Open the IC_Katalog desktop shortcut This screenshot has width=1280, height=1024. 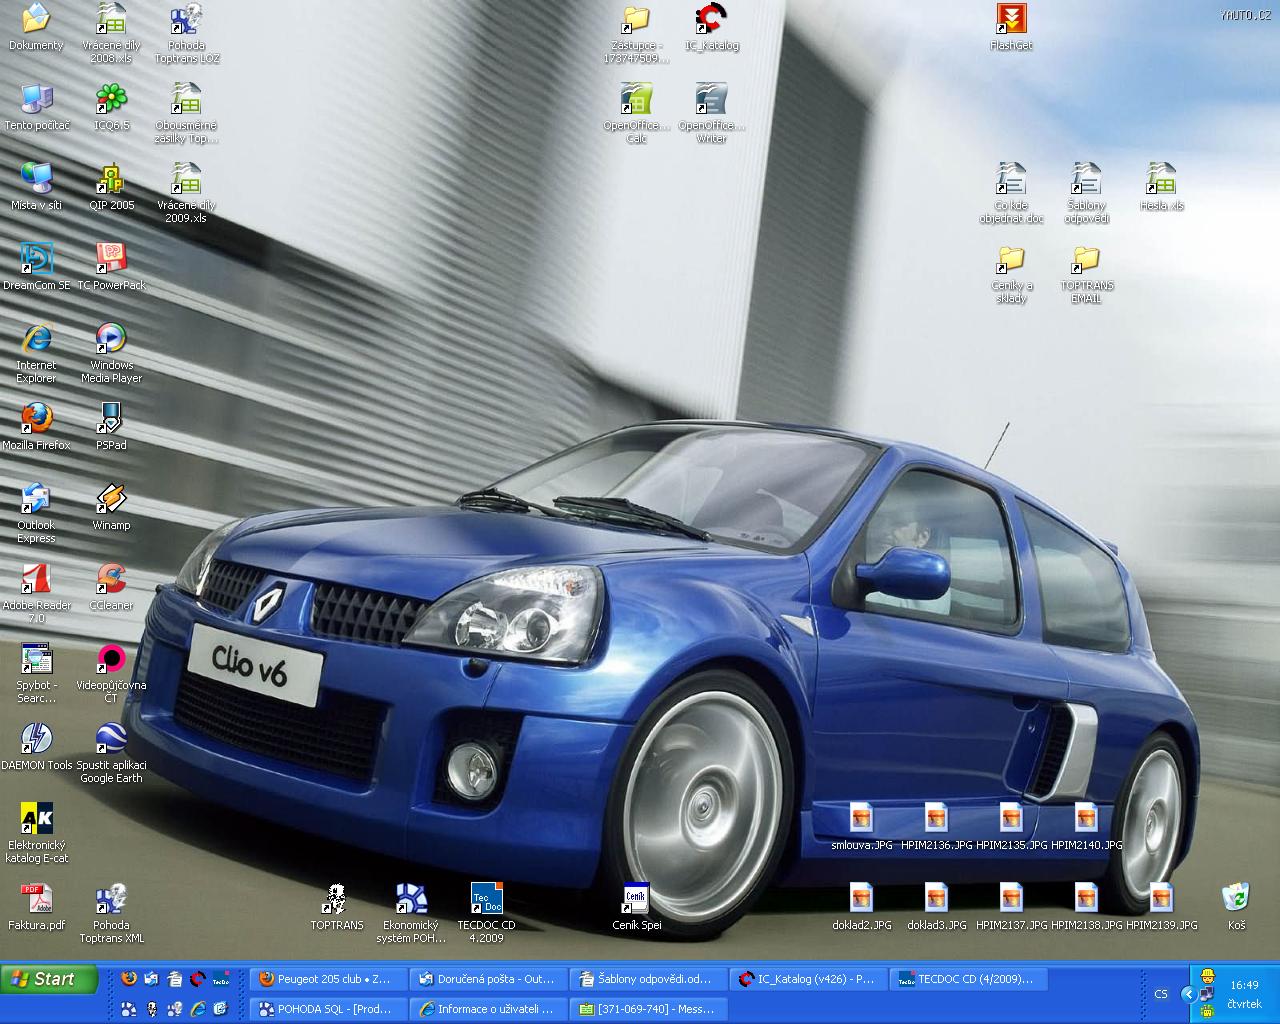(711, 20)
